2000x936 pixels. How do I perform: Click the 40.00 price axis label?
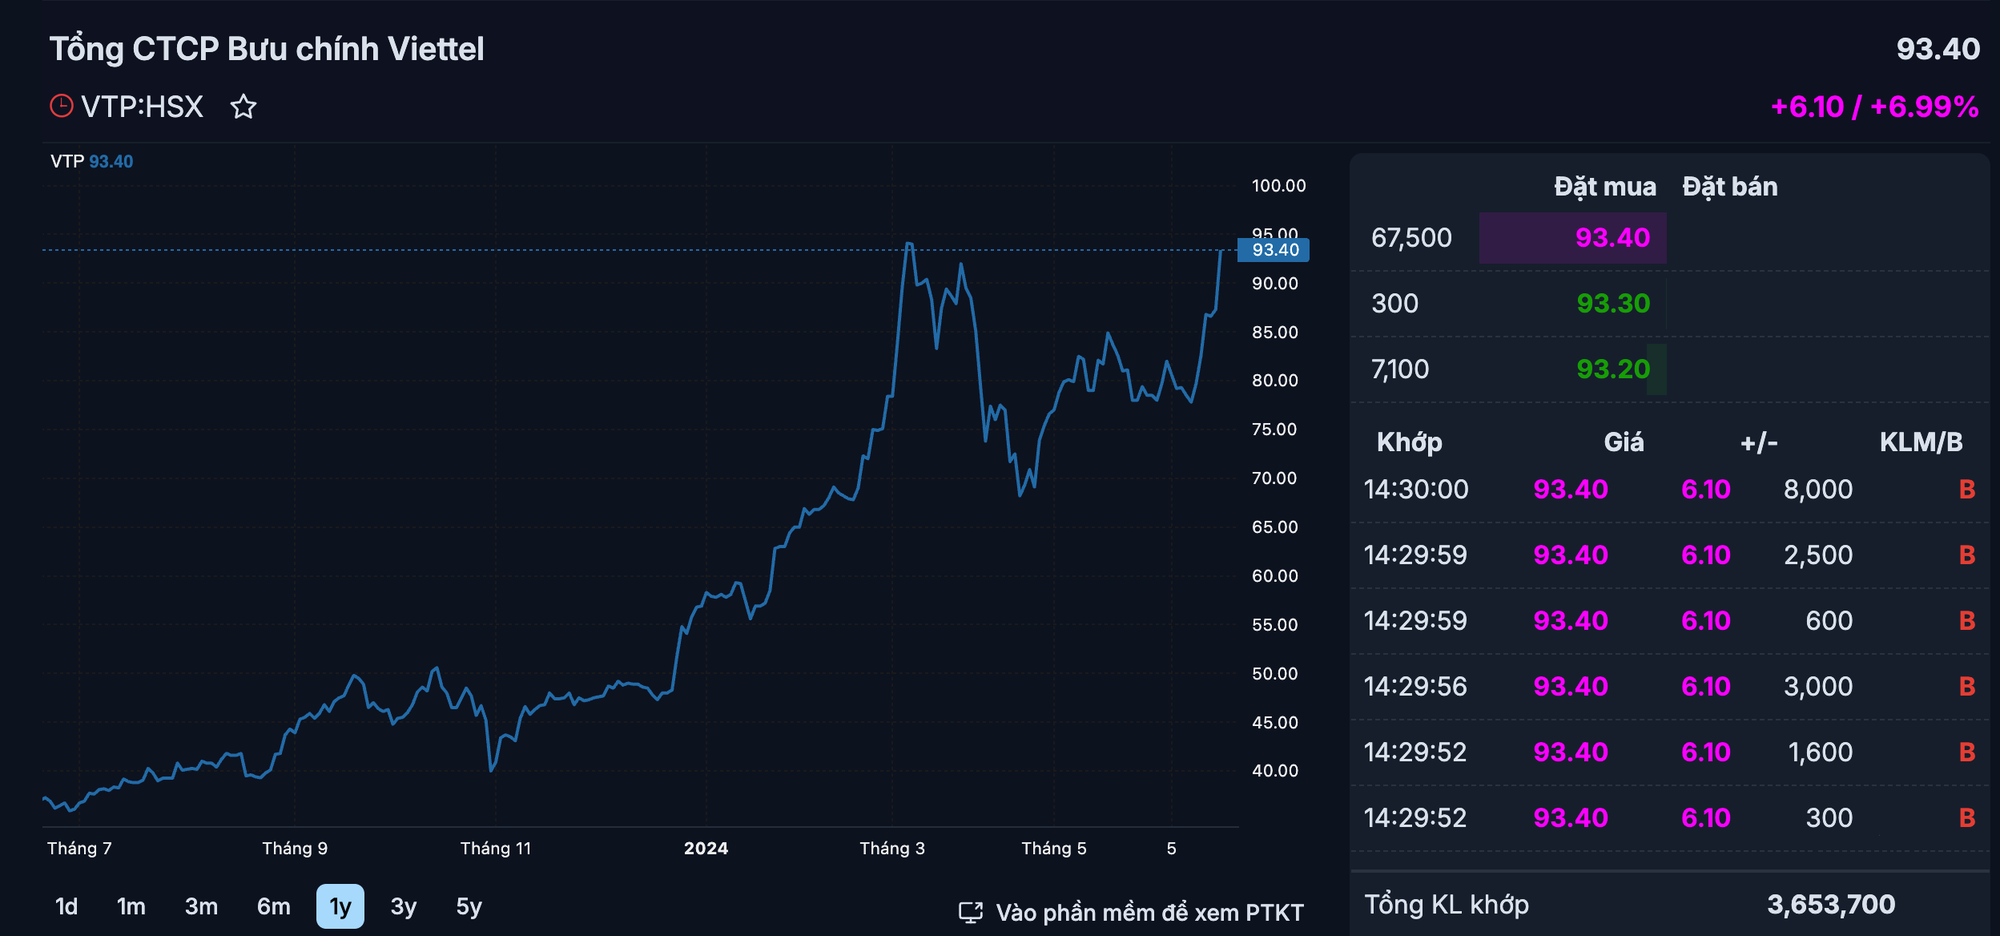point(1275,771)
